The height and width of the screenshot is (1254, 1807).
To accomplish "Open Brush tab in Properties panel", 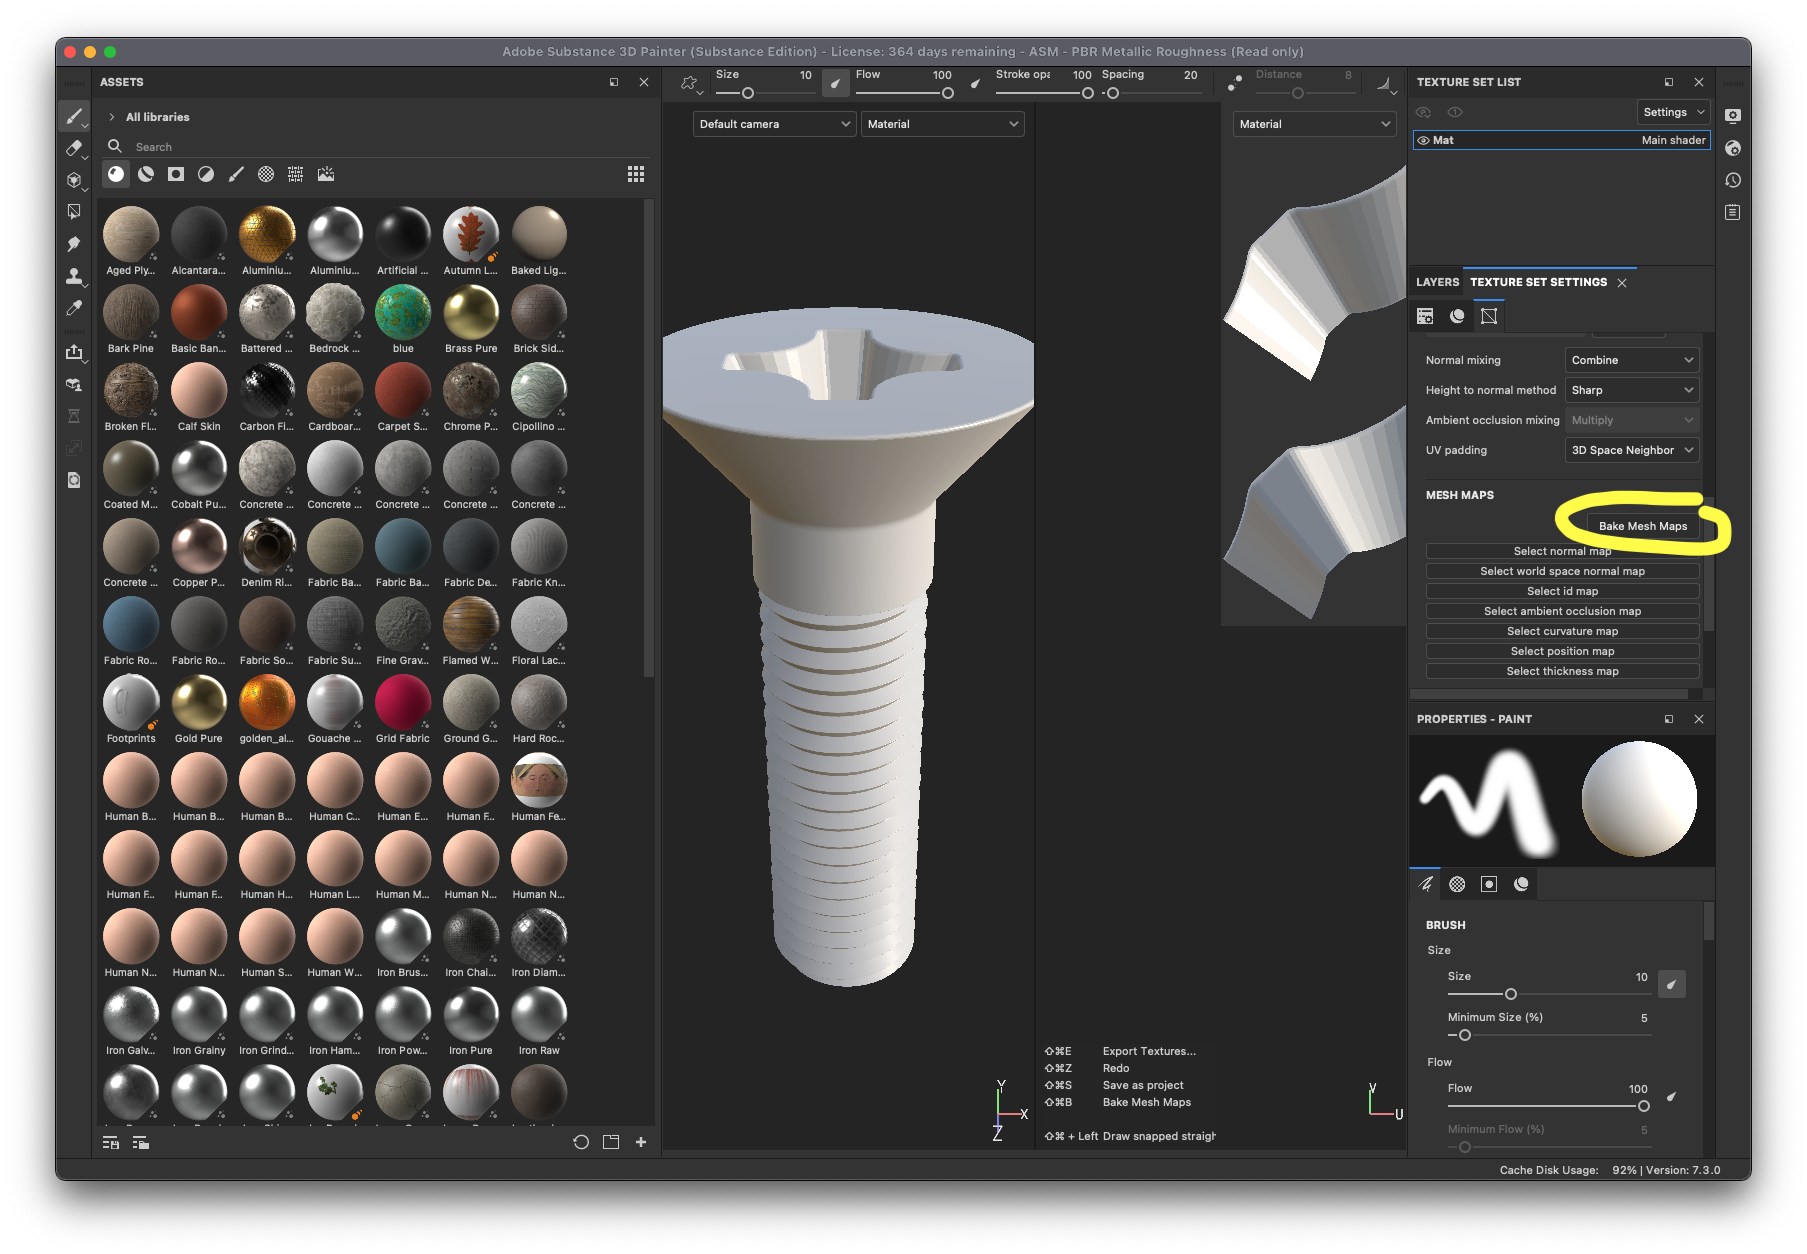I will 1425,884.
